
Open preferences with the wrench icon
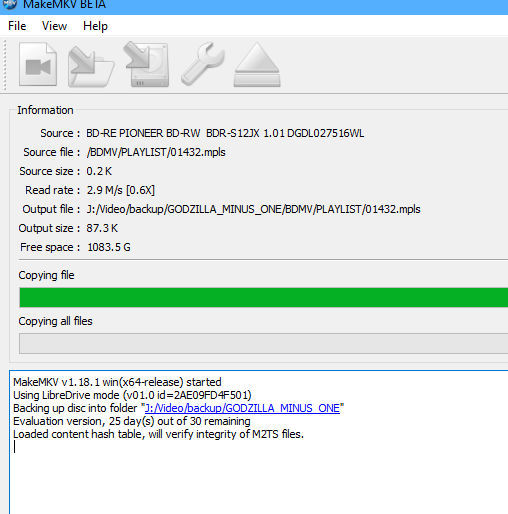click(x=203, y=63)
